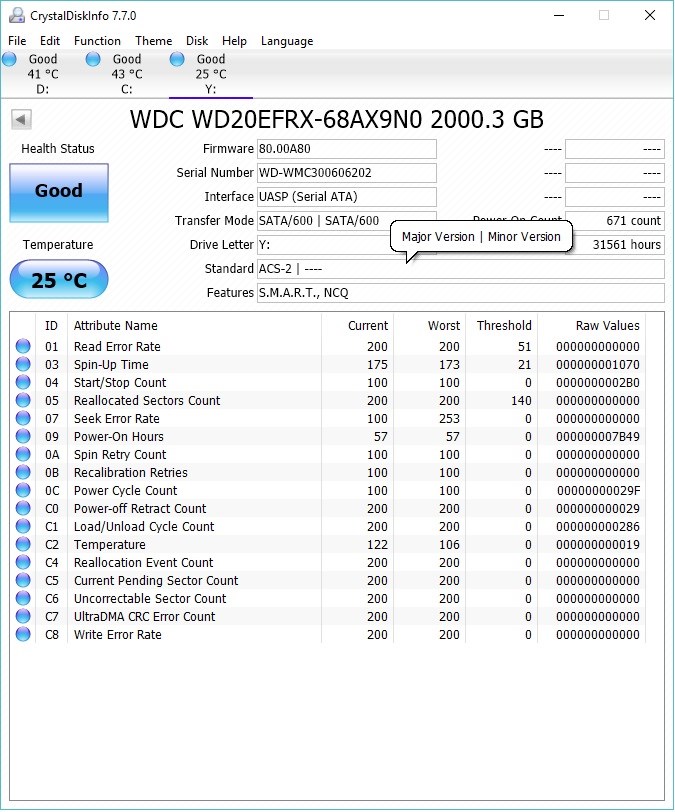Click the 25 °C temperature button
675x812 pixels.
[59, 280]
